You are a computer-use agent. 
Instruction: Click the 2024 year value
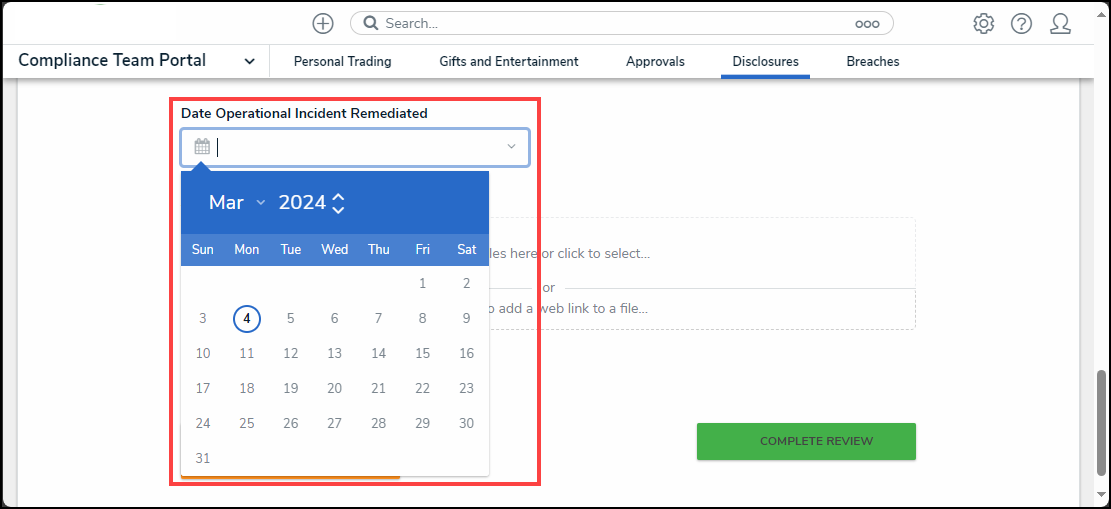tap(302, 203)
